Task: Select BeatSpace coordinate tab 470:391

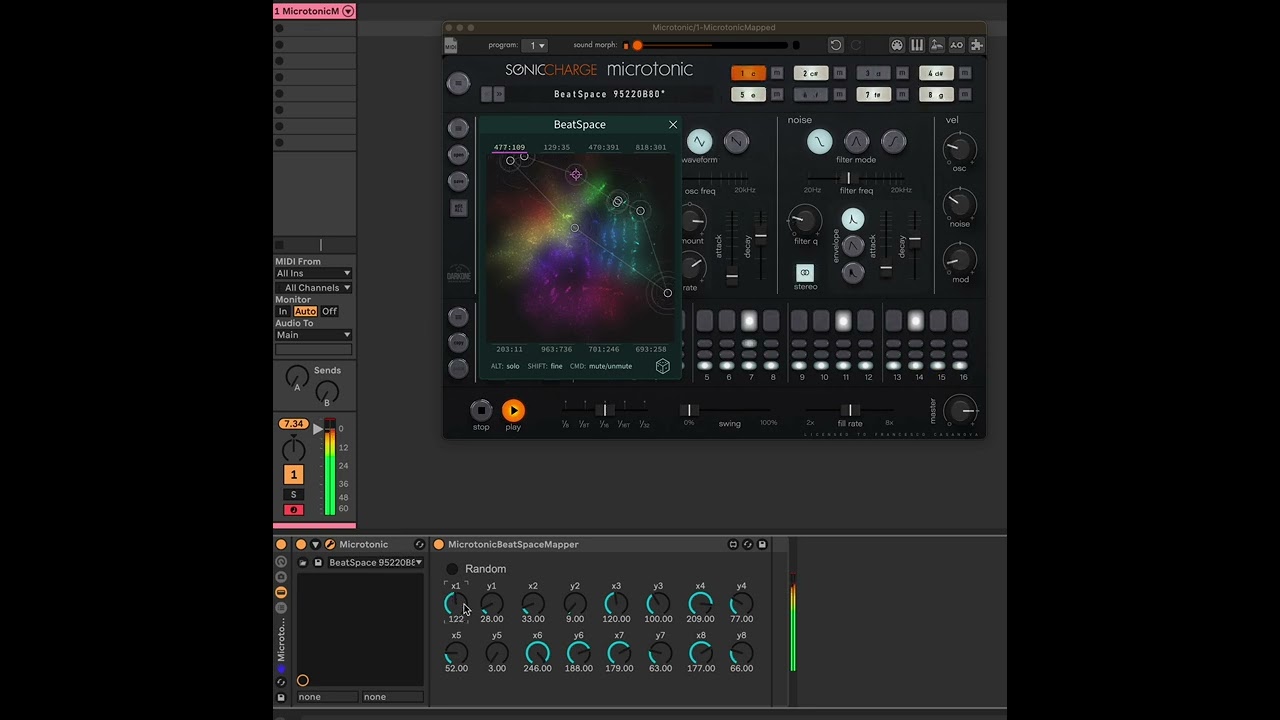Action: coord(603,147)
